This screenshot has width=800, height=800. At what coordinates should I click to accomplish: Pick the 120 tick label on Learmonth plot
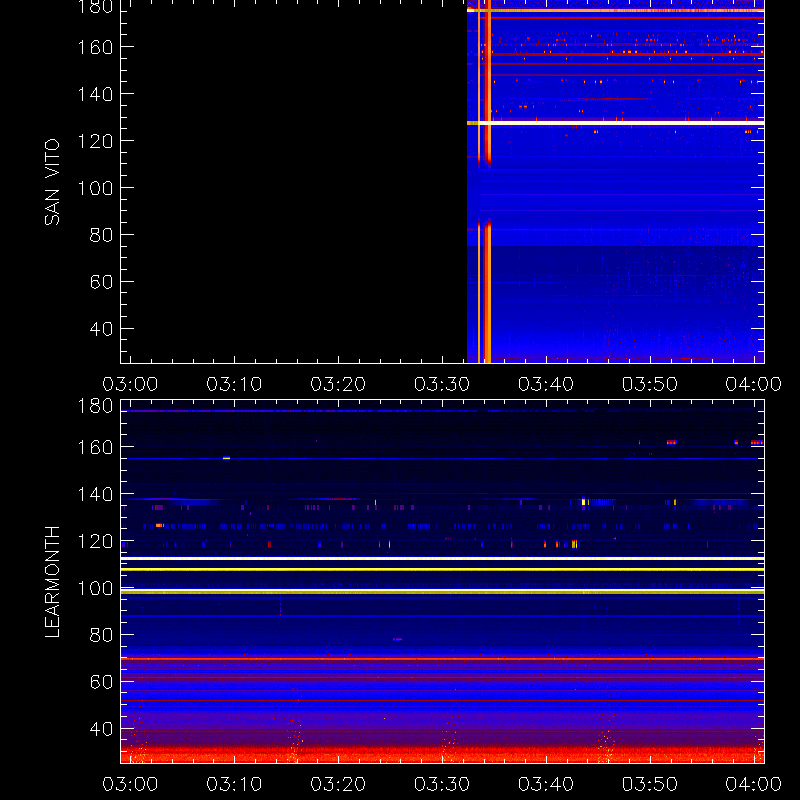[x=95, y=541]
